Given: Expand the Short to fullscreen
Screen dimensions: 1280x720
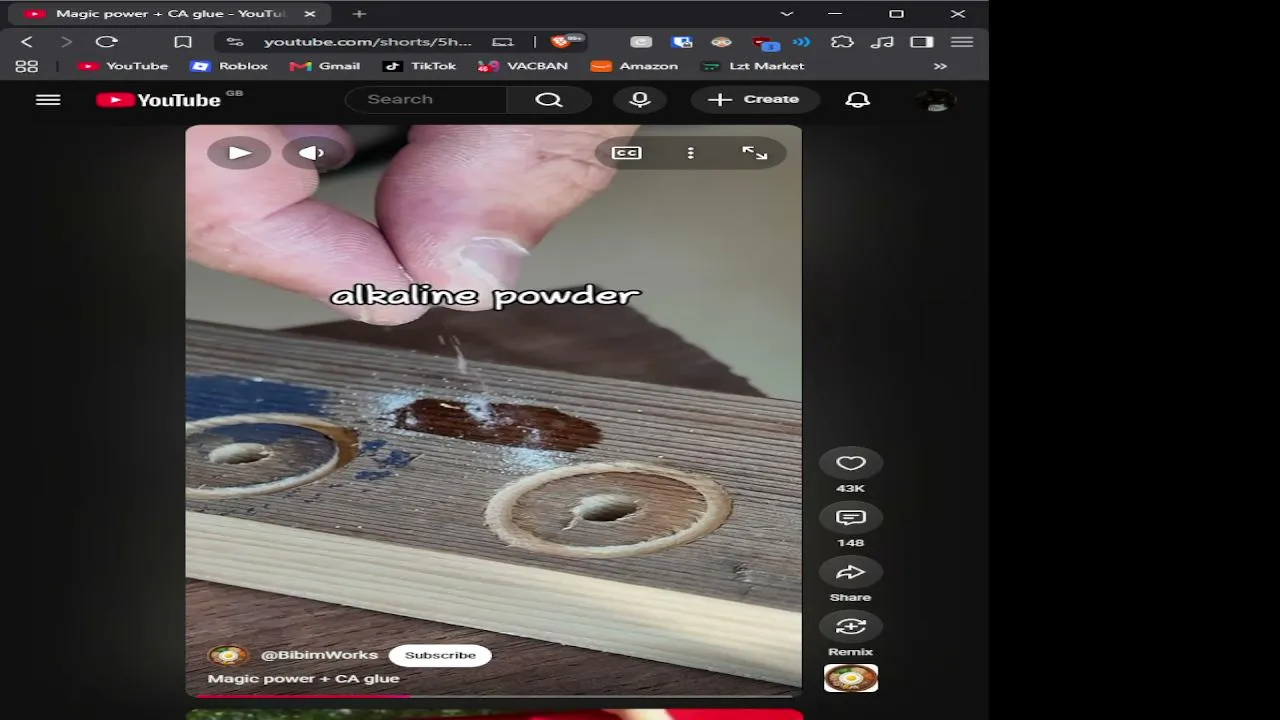Looking at the screenshot, I should point(754,153).
